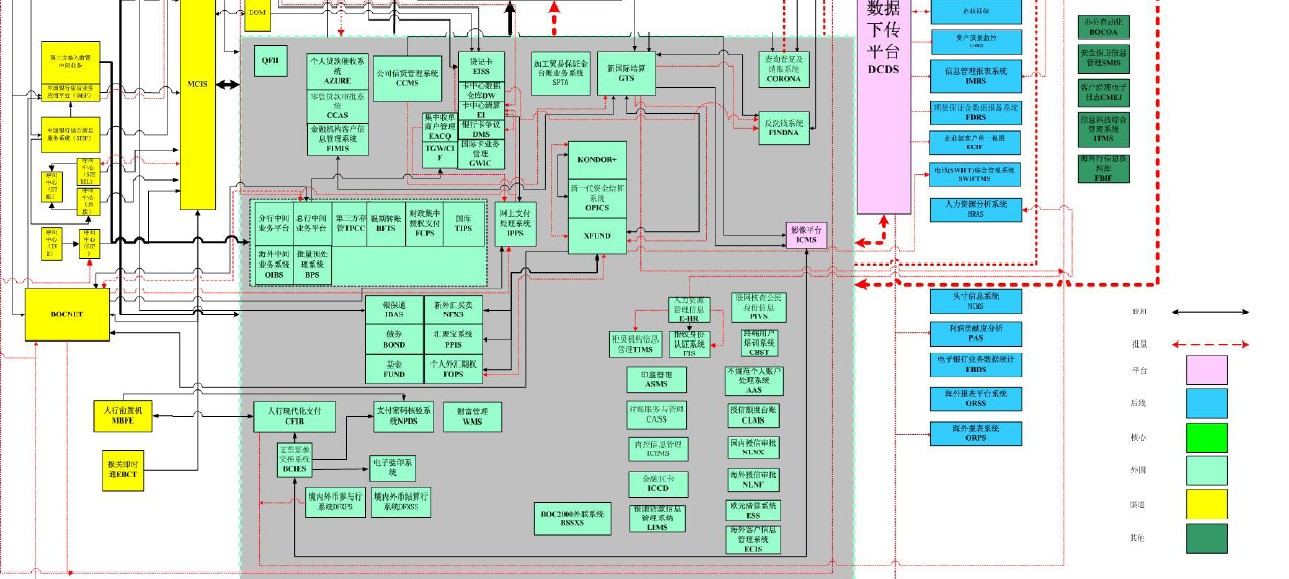Click the ASMS seal management box
Screen dimensions: 1289x579
tap(657, 379)
